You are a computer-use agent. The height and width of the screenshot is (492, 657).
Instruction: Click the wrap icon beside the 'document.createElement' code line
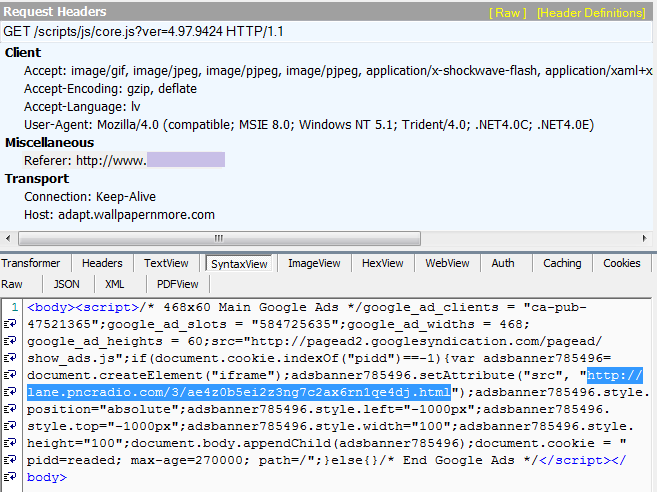click(x=10, y=375)
